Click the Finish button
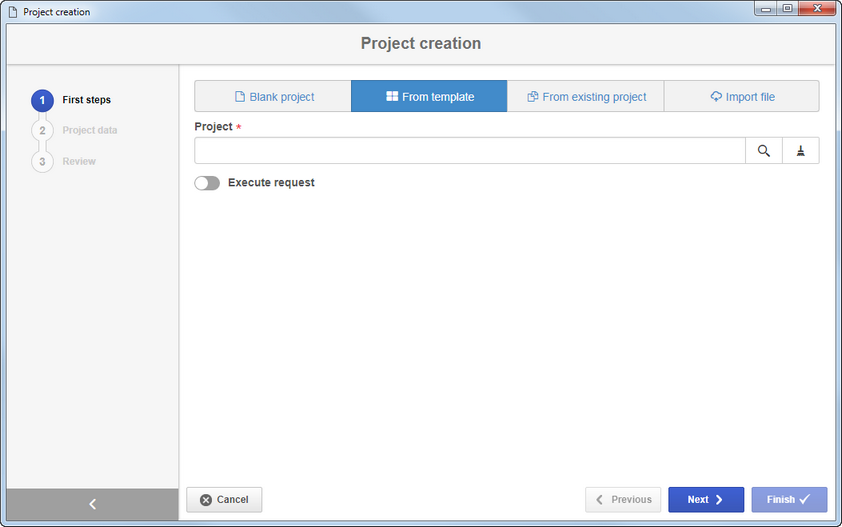Screen dimensions: 842x527 789,500
